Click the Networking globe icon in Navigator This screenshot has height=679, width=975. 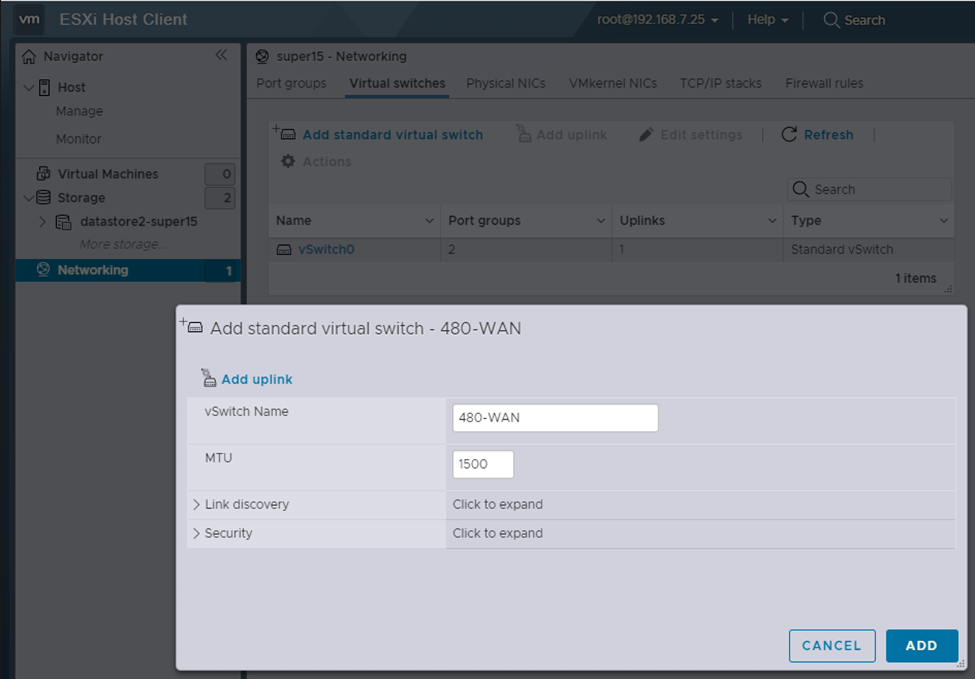point(43,270)
